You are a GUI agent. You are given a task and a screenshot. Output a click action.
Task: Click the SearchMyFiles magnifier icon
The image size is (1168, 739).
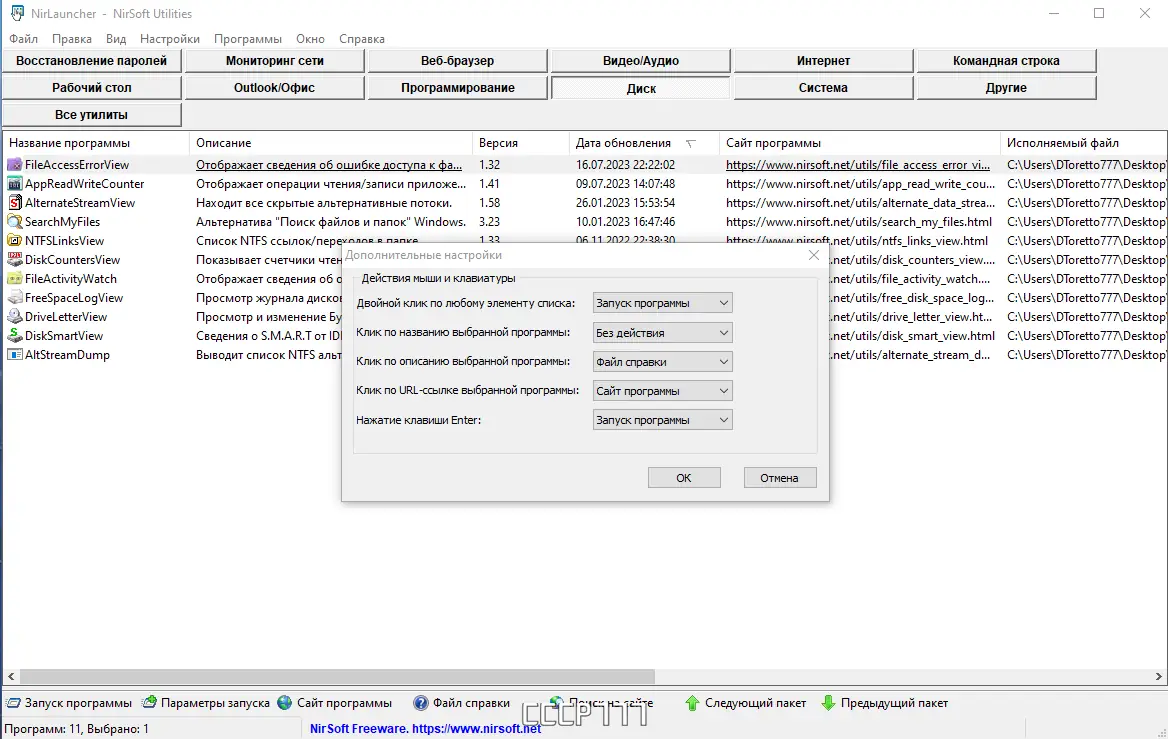[14, 222]
